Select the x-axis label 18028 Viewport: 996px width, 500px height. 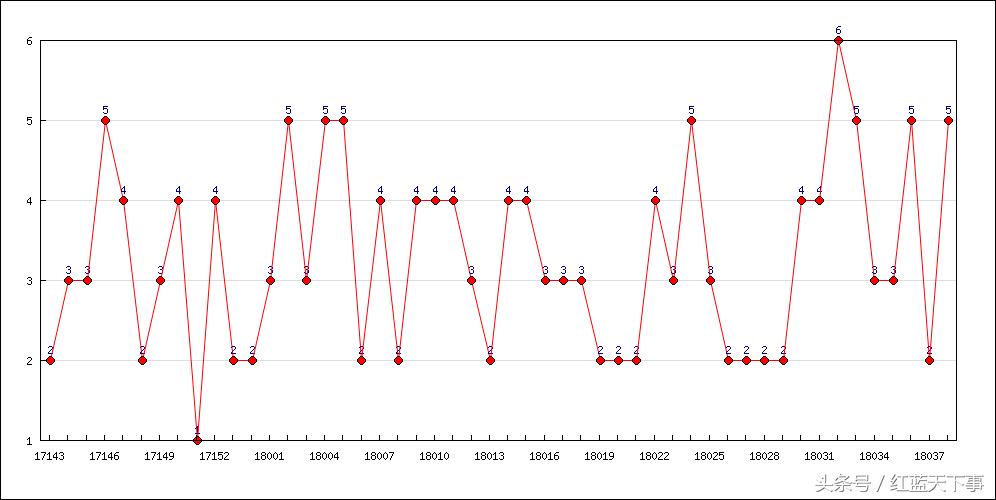(765, 456)
